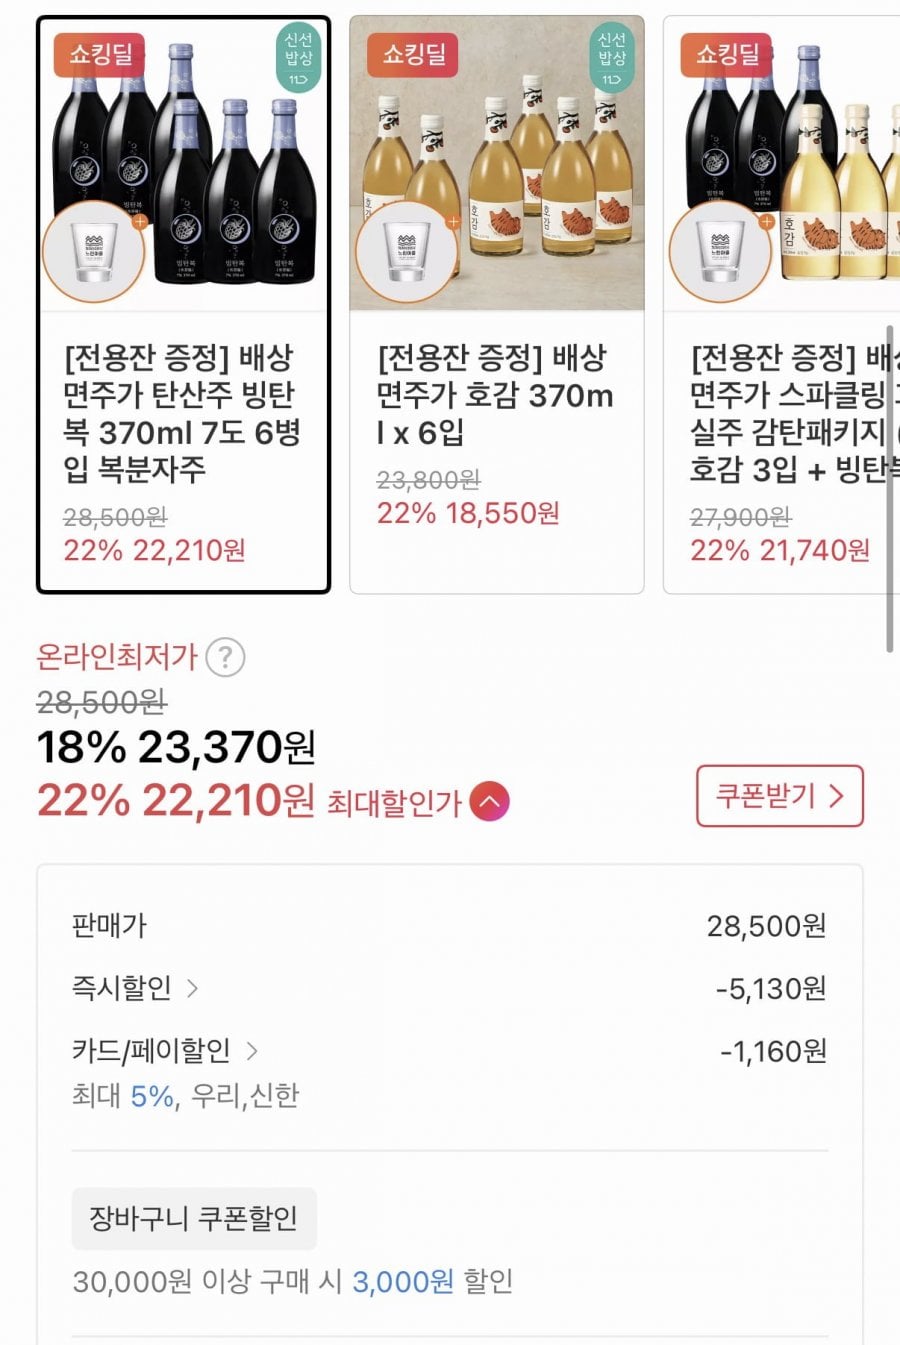Viewport: 900px width, 1345px height.
Task: Tap the 장바구니 쿠폰할인 label
Action: 194,1218
